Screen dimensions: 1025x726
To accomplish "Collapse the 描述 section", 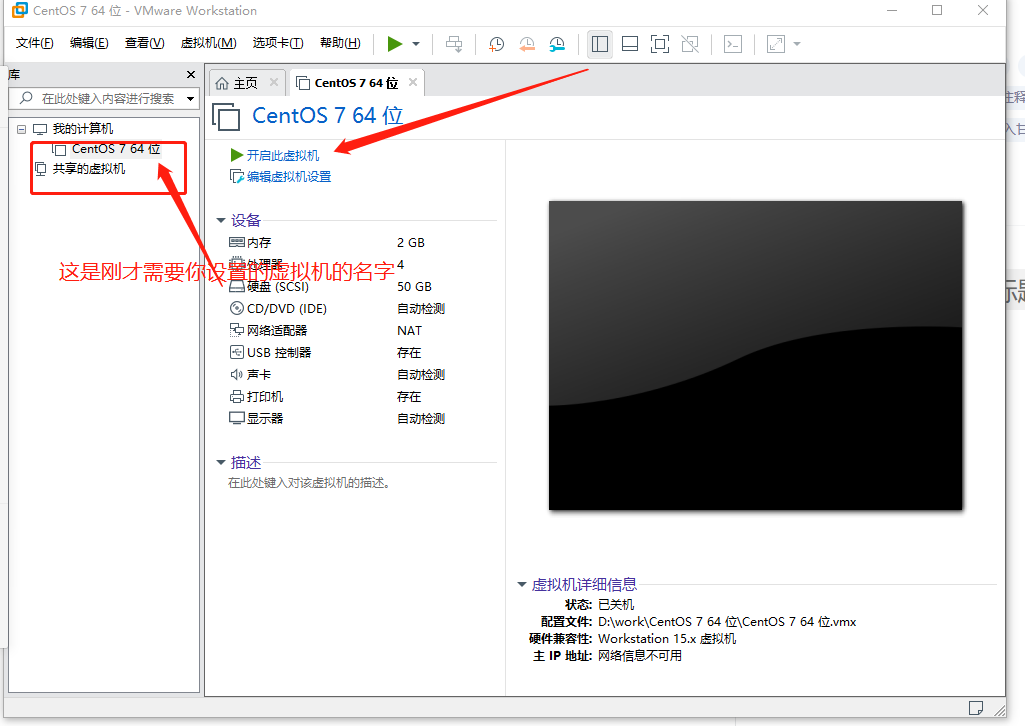I will tap(221, 463).
